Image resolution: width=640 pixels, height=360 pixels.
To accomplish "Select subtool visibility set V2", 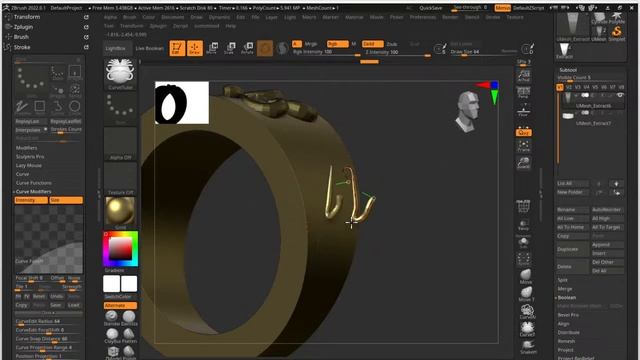I will coord(569,87).
